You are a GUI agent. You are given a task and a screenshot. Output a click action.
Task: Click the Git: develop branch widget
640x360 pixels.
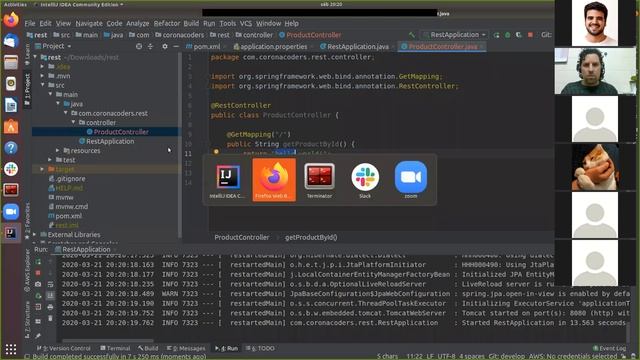point(507,356)
